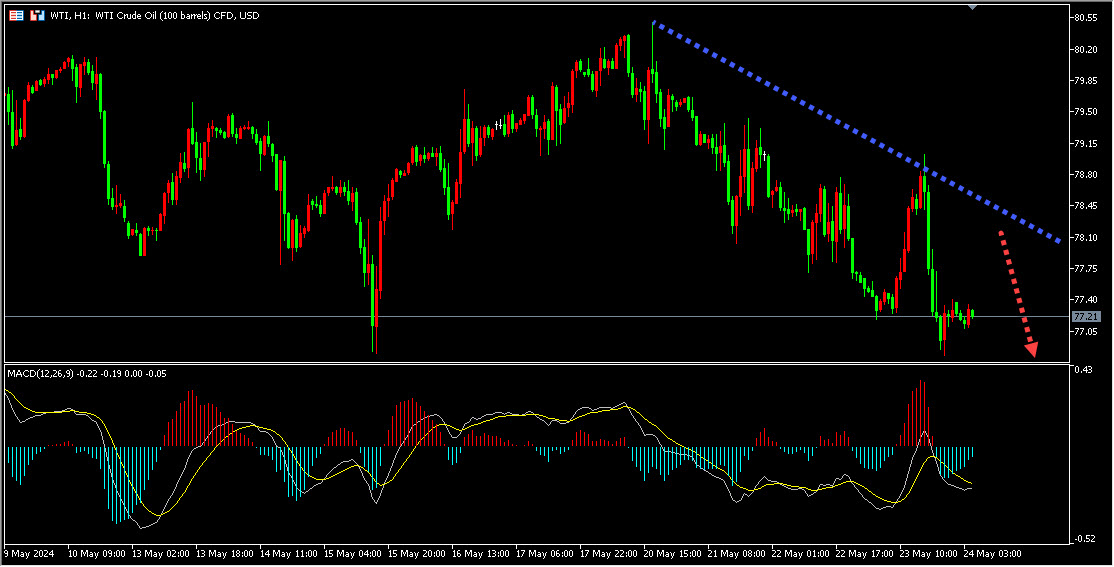Click the 24 May 03:00 time label
1114x567 pixels.
[992, 553]
